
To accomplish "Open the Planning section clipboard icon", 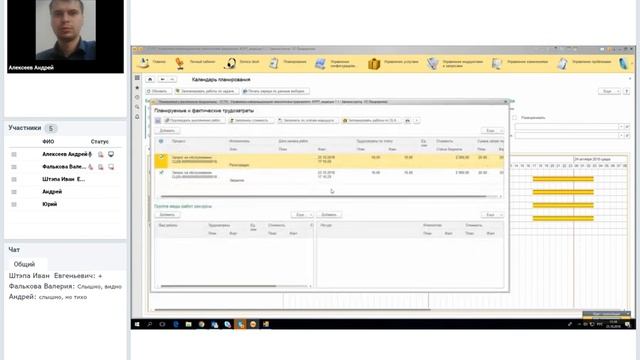I will pos(273,63).
